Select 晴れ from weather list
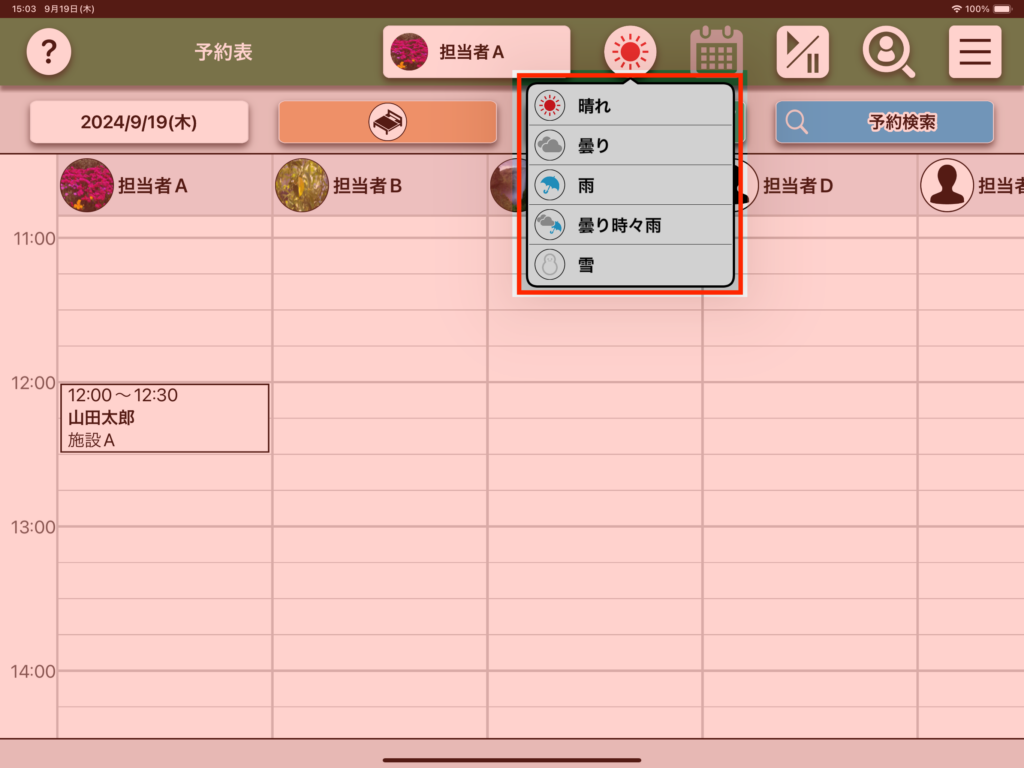Image resolution: width=1024 pixels, height=768 pixels. 630,106
